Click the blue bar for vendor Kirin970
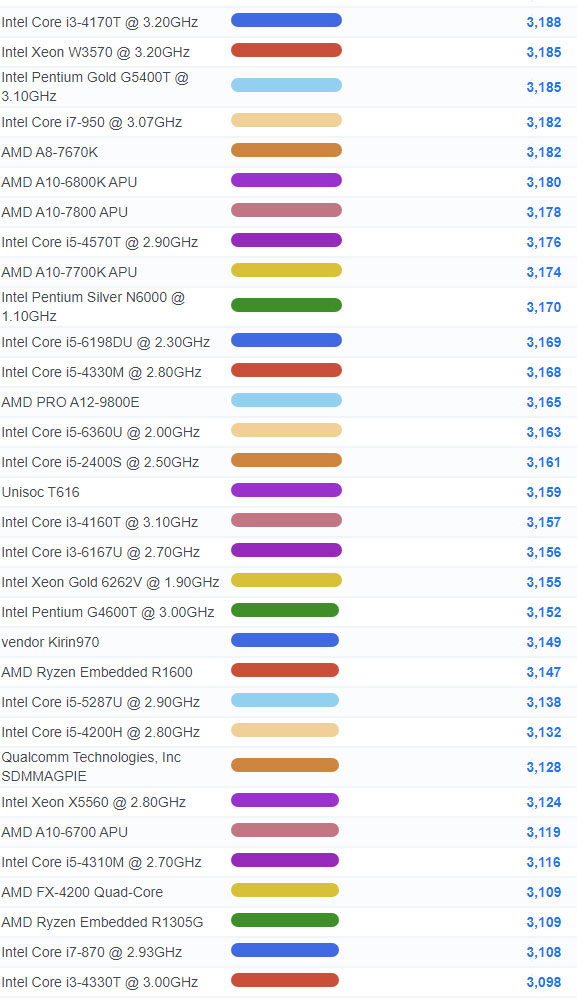This screenshot has height=1000, width=577. (285, 640)
